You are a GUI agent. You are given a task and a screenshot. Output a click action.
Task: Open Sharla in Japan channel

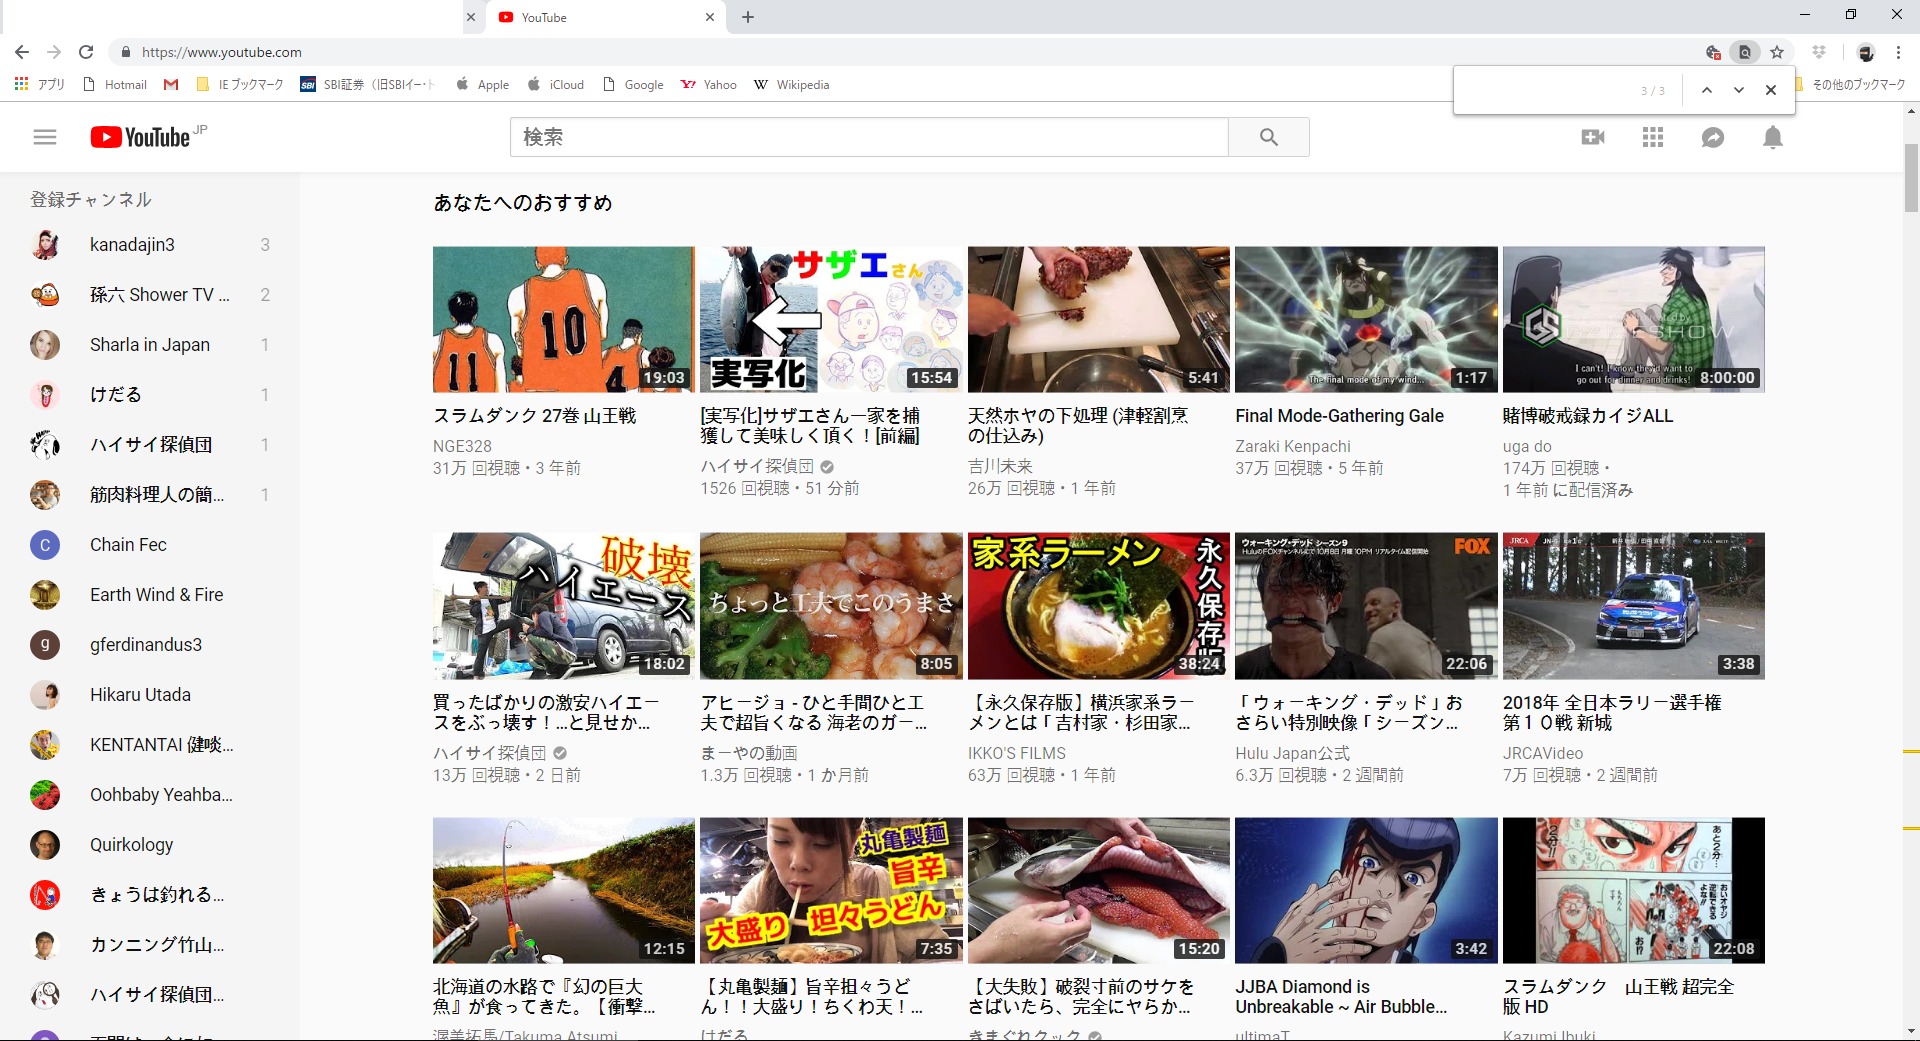coord(149,345)
